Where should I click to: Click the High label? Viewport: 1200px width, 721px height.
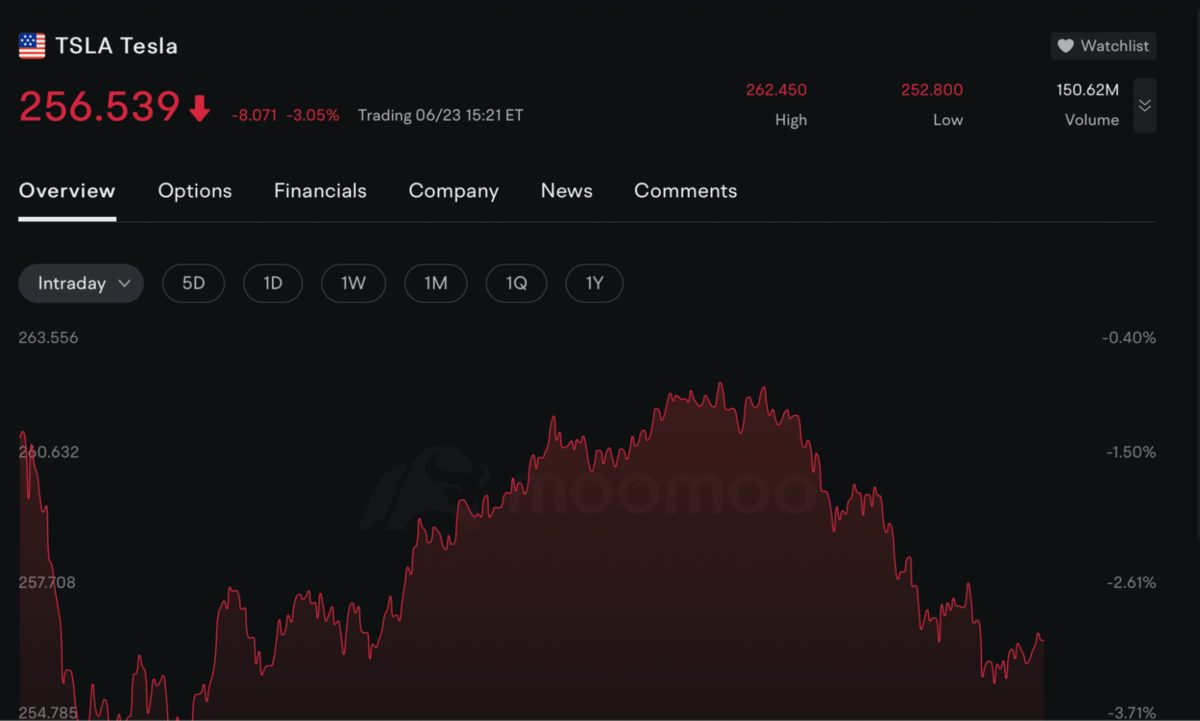(791, 120)
